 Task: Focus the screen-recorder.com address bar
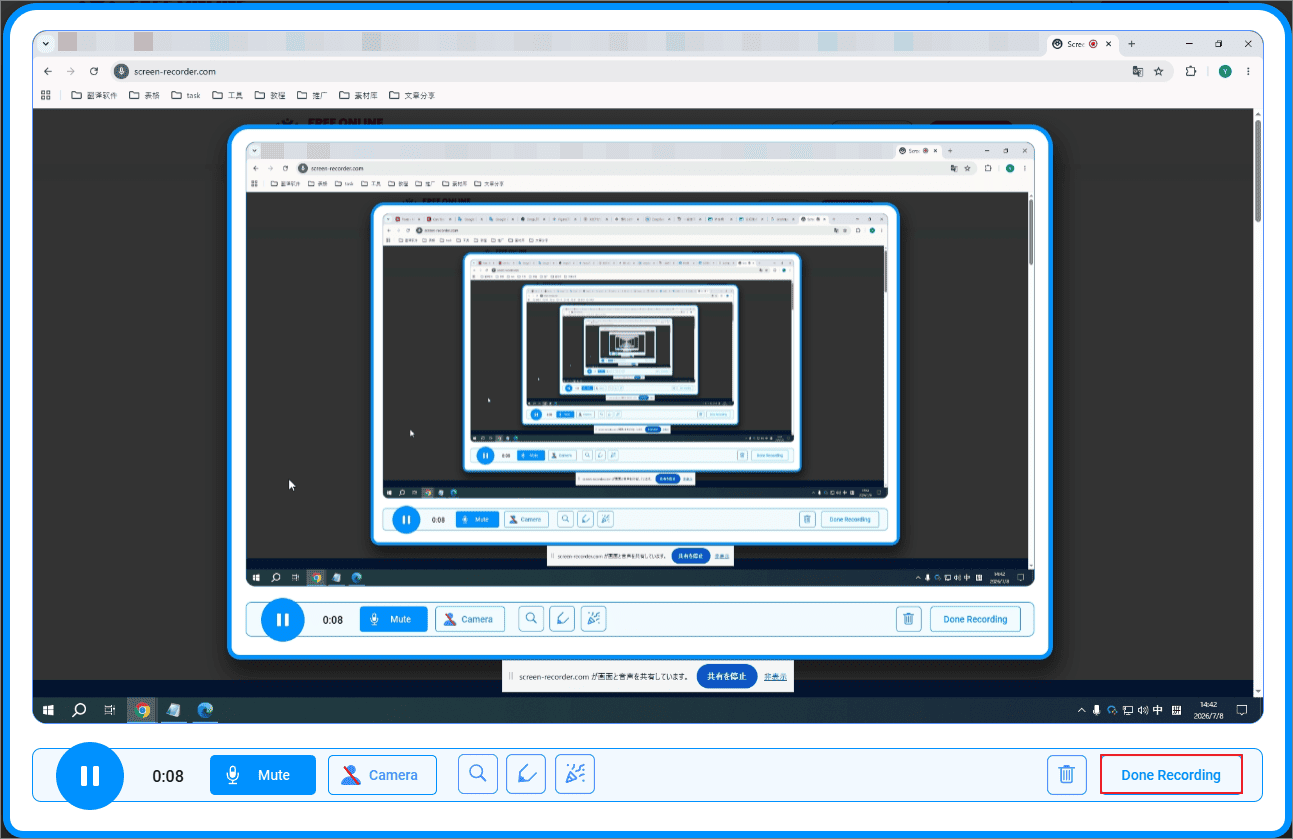tap(620, 71)
